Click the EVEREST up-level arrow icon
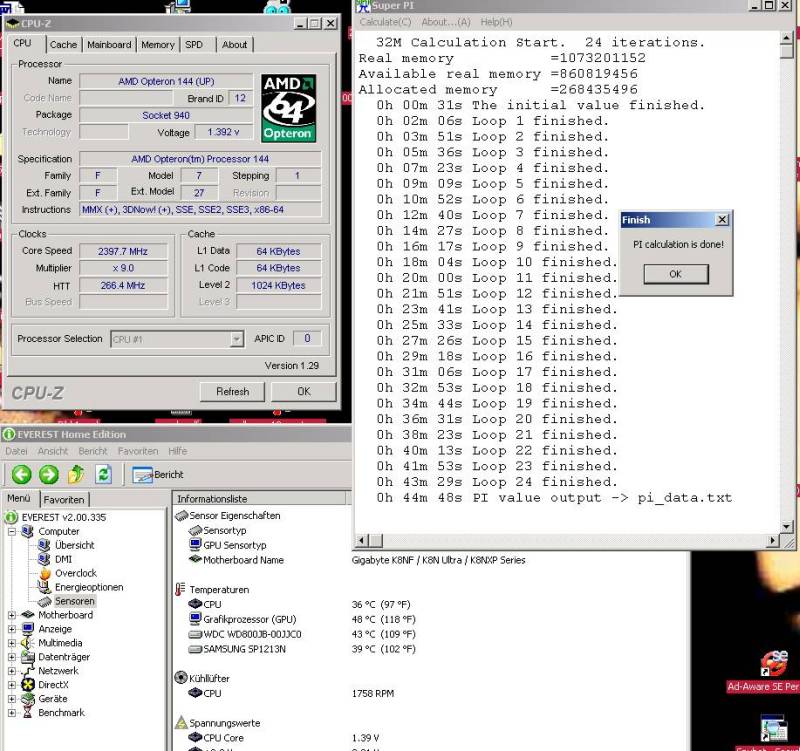800x751 pixels. pyautogui.click(x=76, y=474)
